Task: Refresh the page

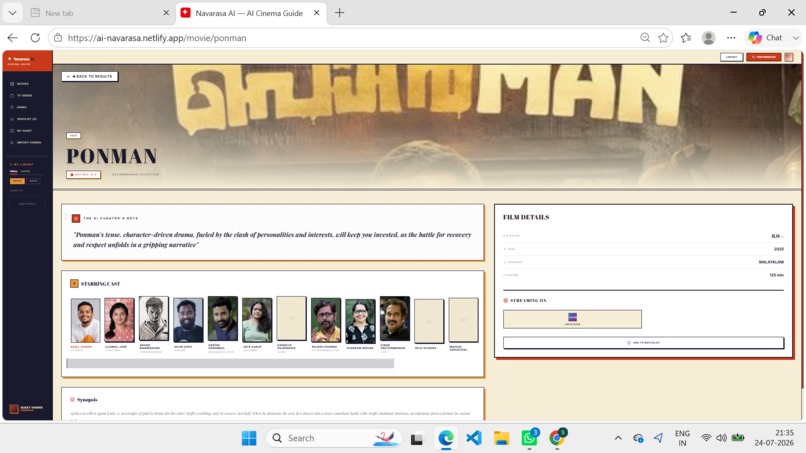Action: [x=35, y=38]
